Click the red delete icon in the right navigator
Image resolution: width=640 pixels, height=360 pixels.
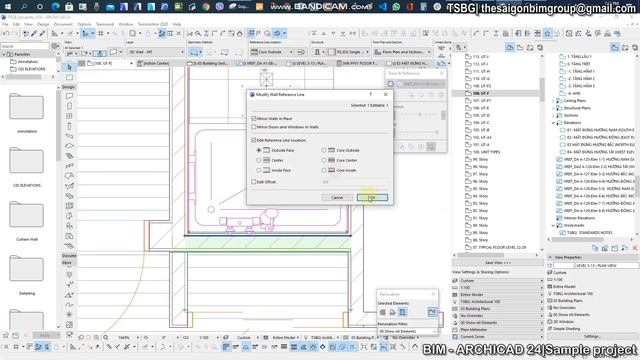click(635, 249)
